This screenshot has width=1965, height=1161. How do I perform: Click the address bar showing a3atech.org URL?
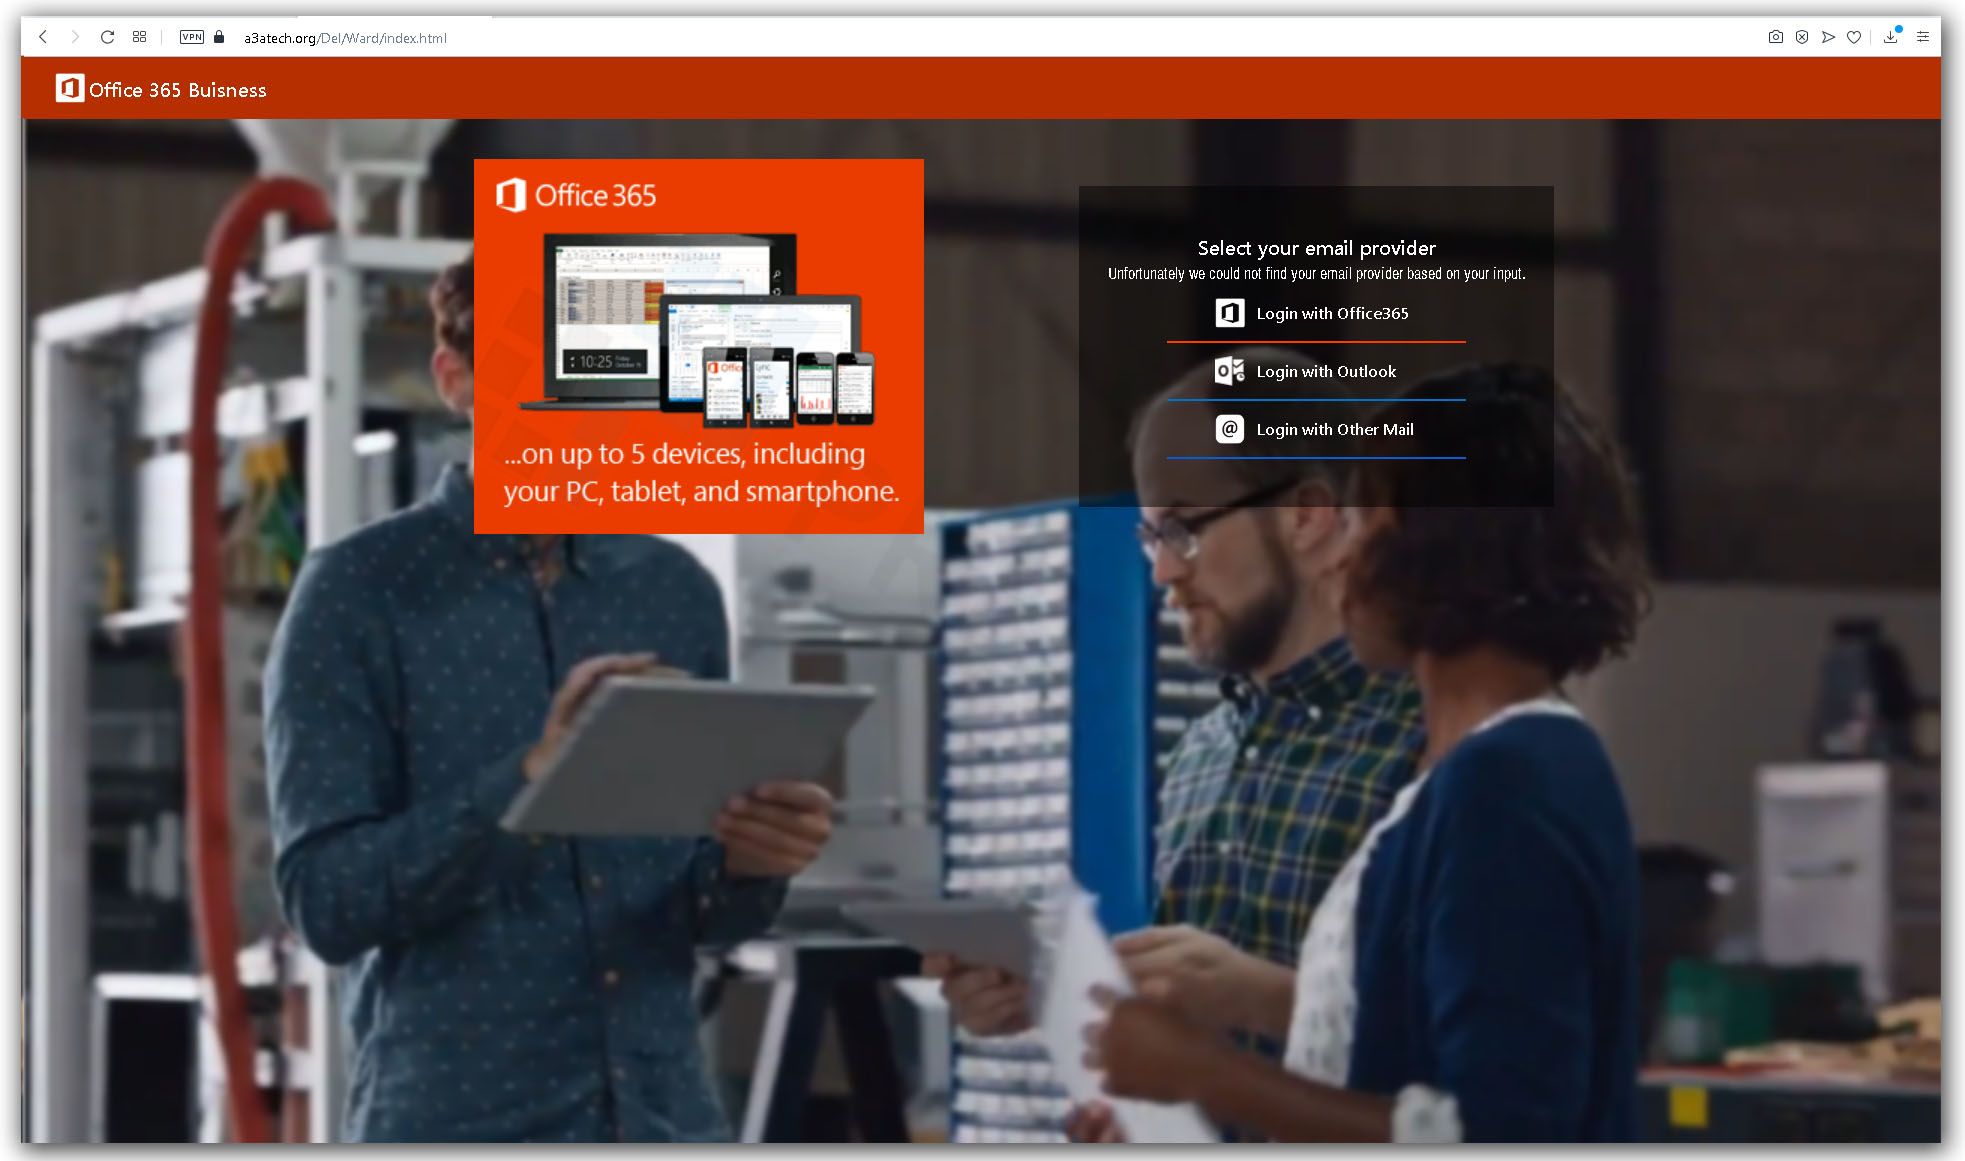(345, 37)
